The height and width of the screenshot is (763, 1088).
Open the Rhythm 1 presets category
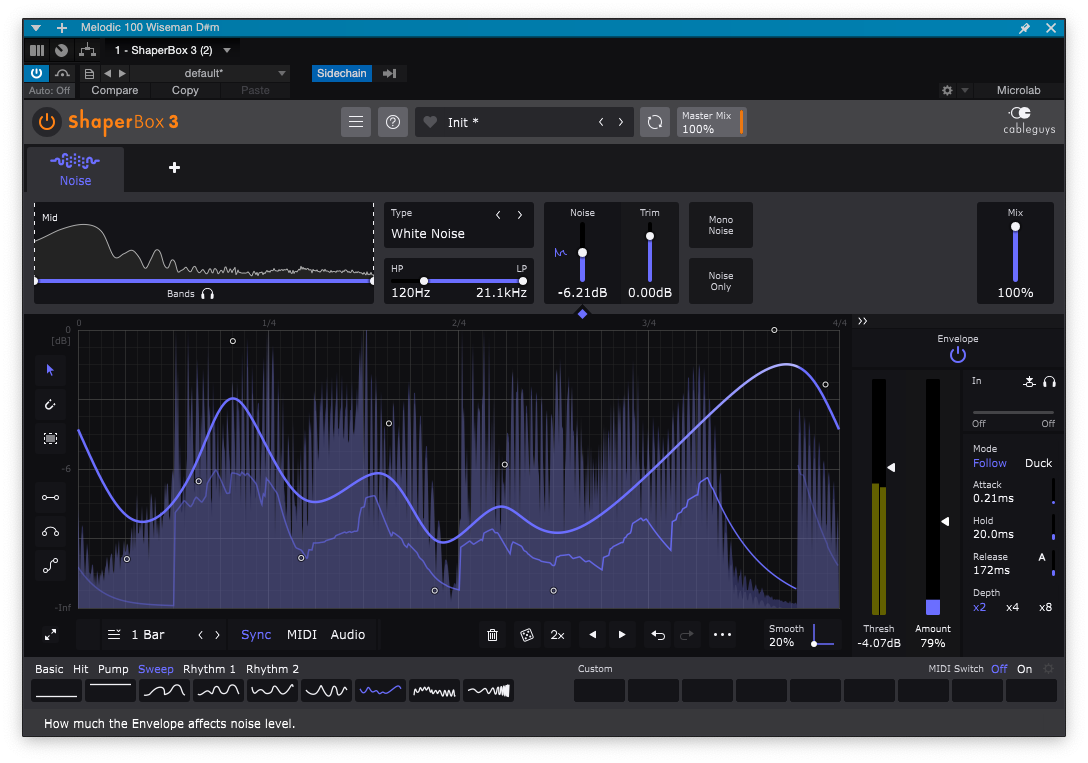click(209, 669)
